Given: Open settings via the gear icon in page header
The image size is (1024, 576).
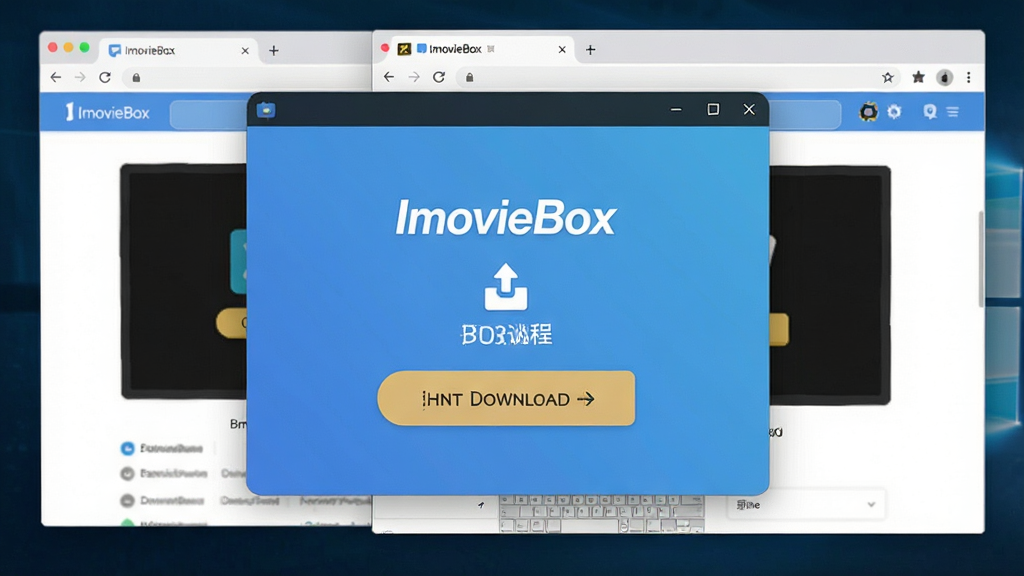Looking at the screenshot, I should [894, 112].
